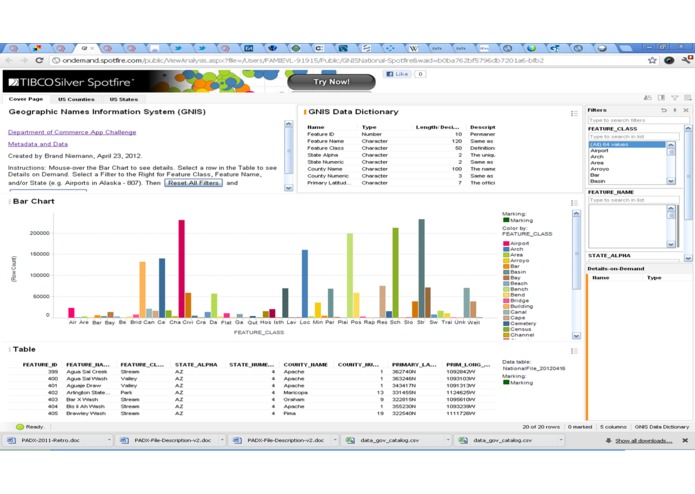Click Filters panel scroll-down arrow
Viewport: 695px width, 494px height.
pos(688,258)
